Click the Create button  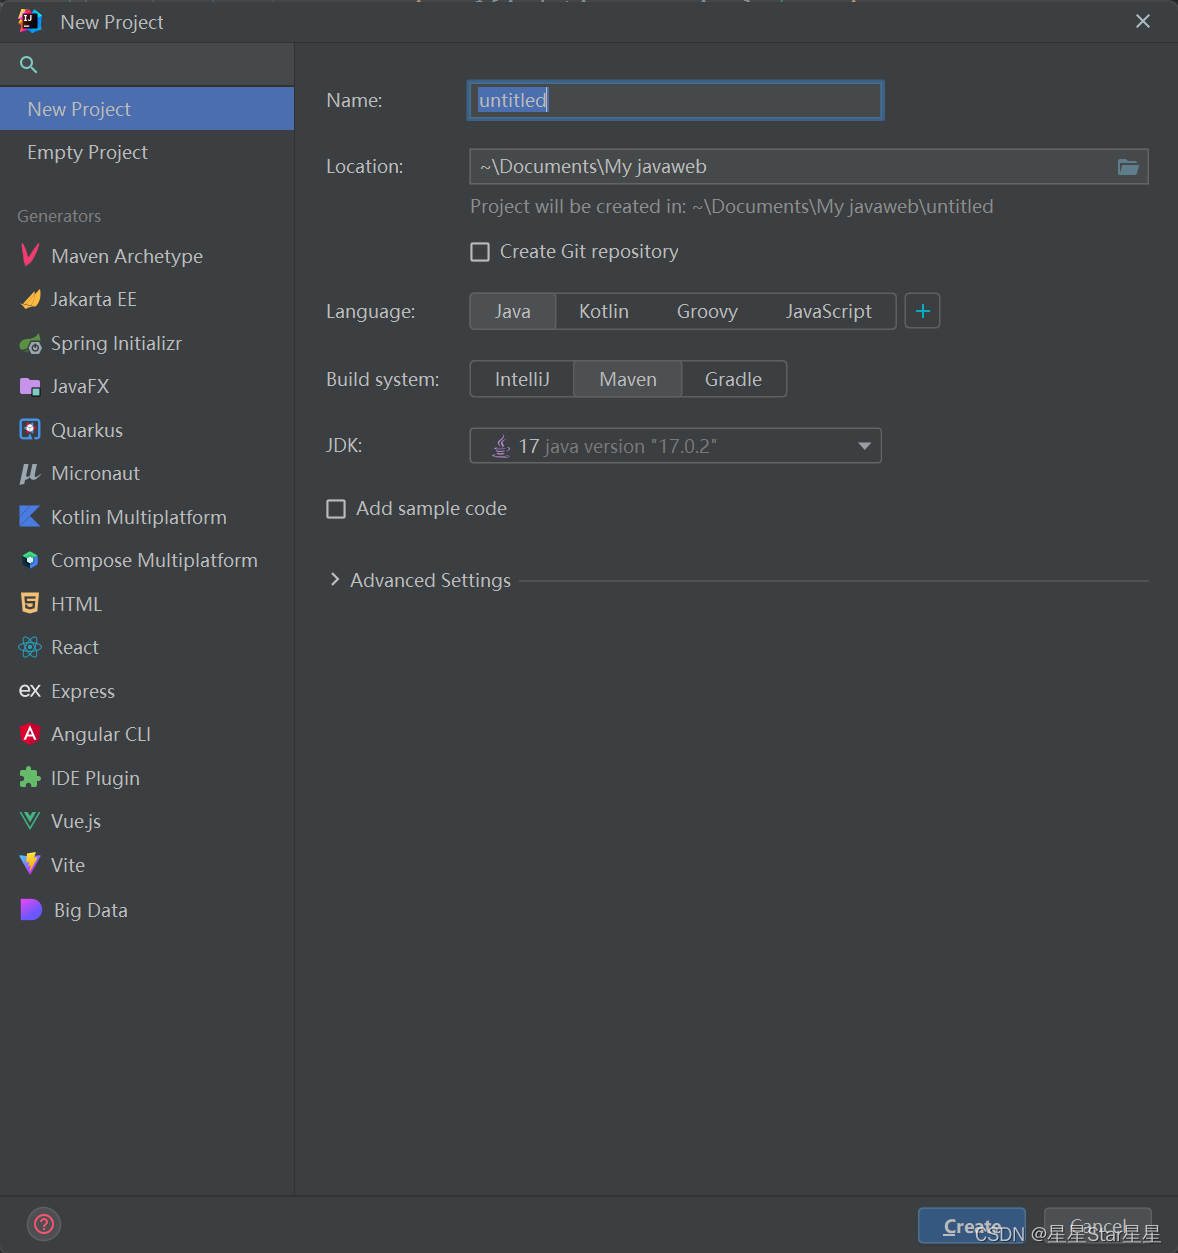971,1226
